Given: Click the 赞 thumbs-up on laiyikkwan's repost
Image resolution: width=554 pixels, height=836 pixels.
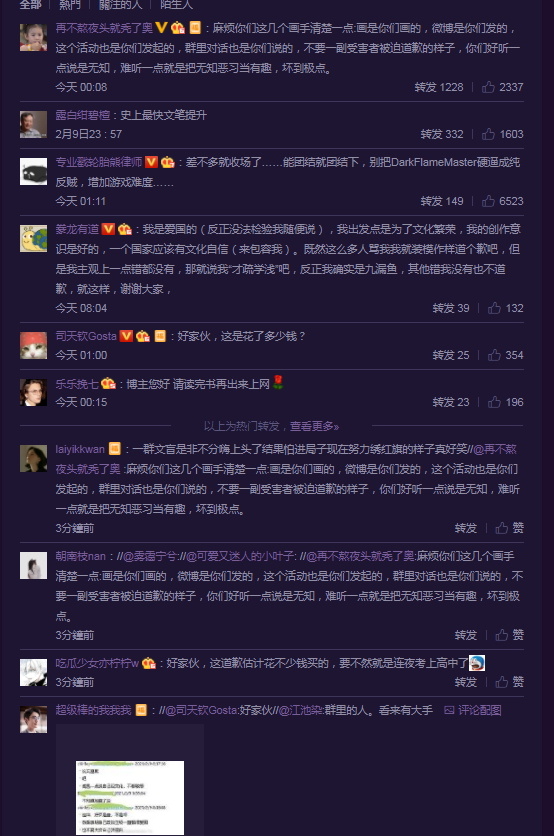Looking at the screenshot, I should point(509,528).
